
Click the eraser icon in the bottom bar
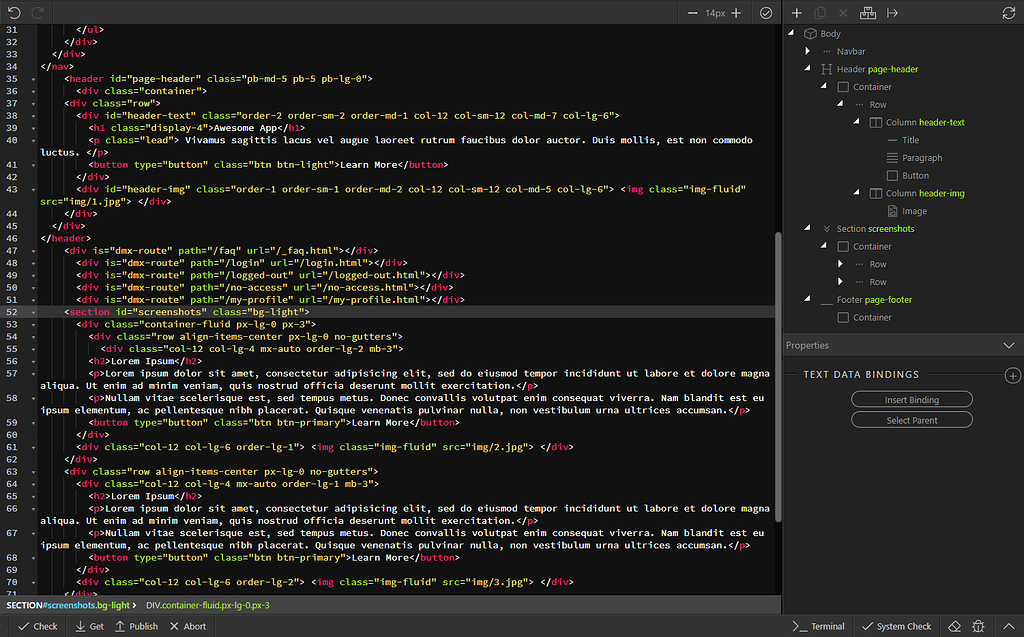tap(955, 626)
